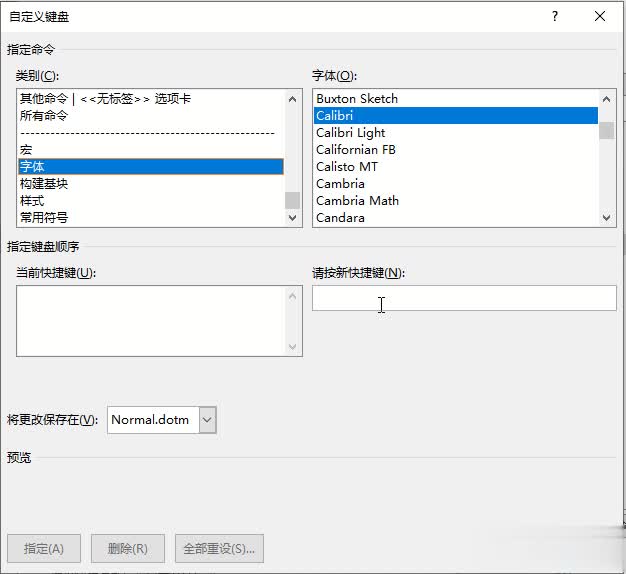Viewport: 626px width, 574px height.
Task: Click the 指定(A) button
Action: [x=44, y=548]
